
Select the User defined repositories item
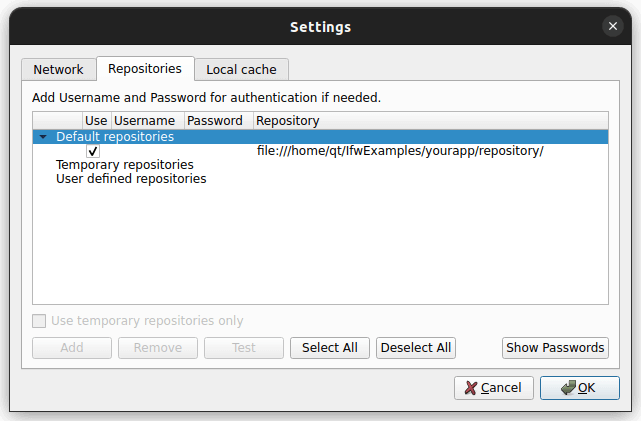131,179
